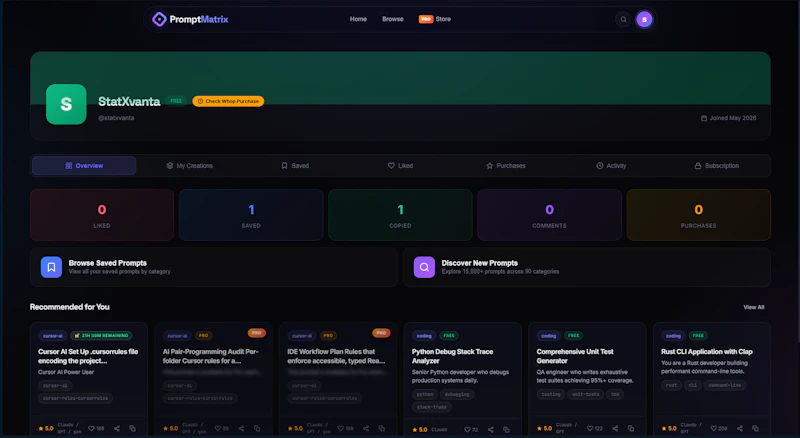The width and height of the screenshot is (800, 438).
Task: Click View All for recommended prompts
Action: pos(754,307)
